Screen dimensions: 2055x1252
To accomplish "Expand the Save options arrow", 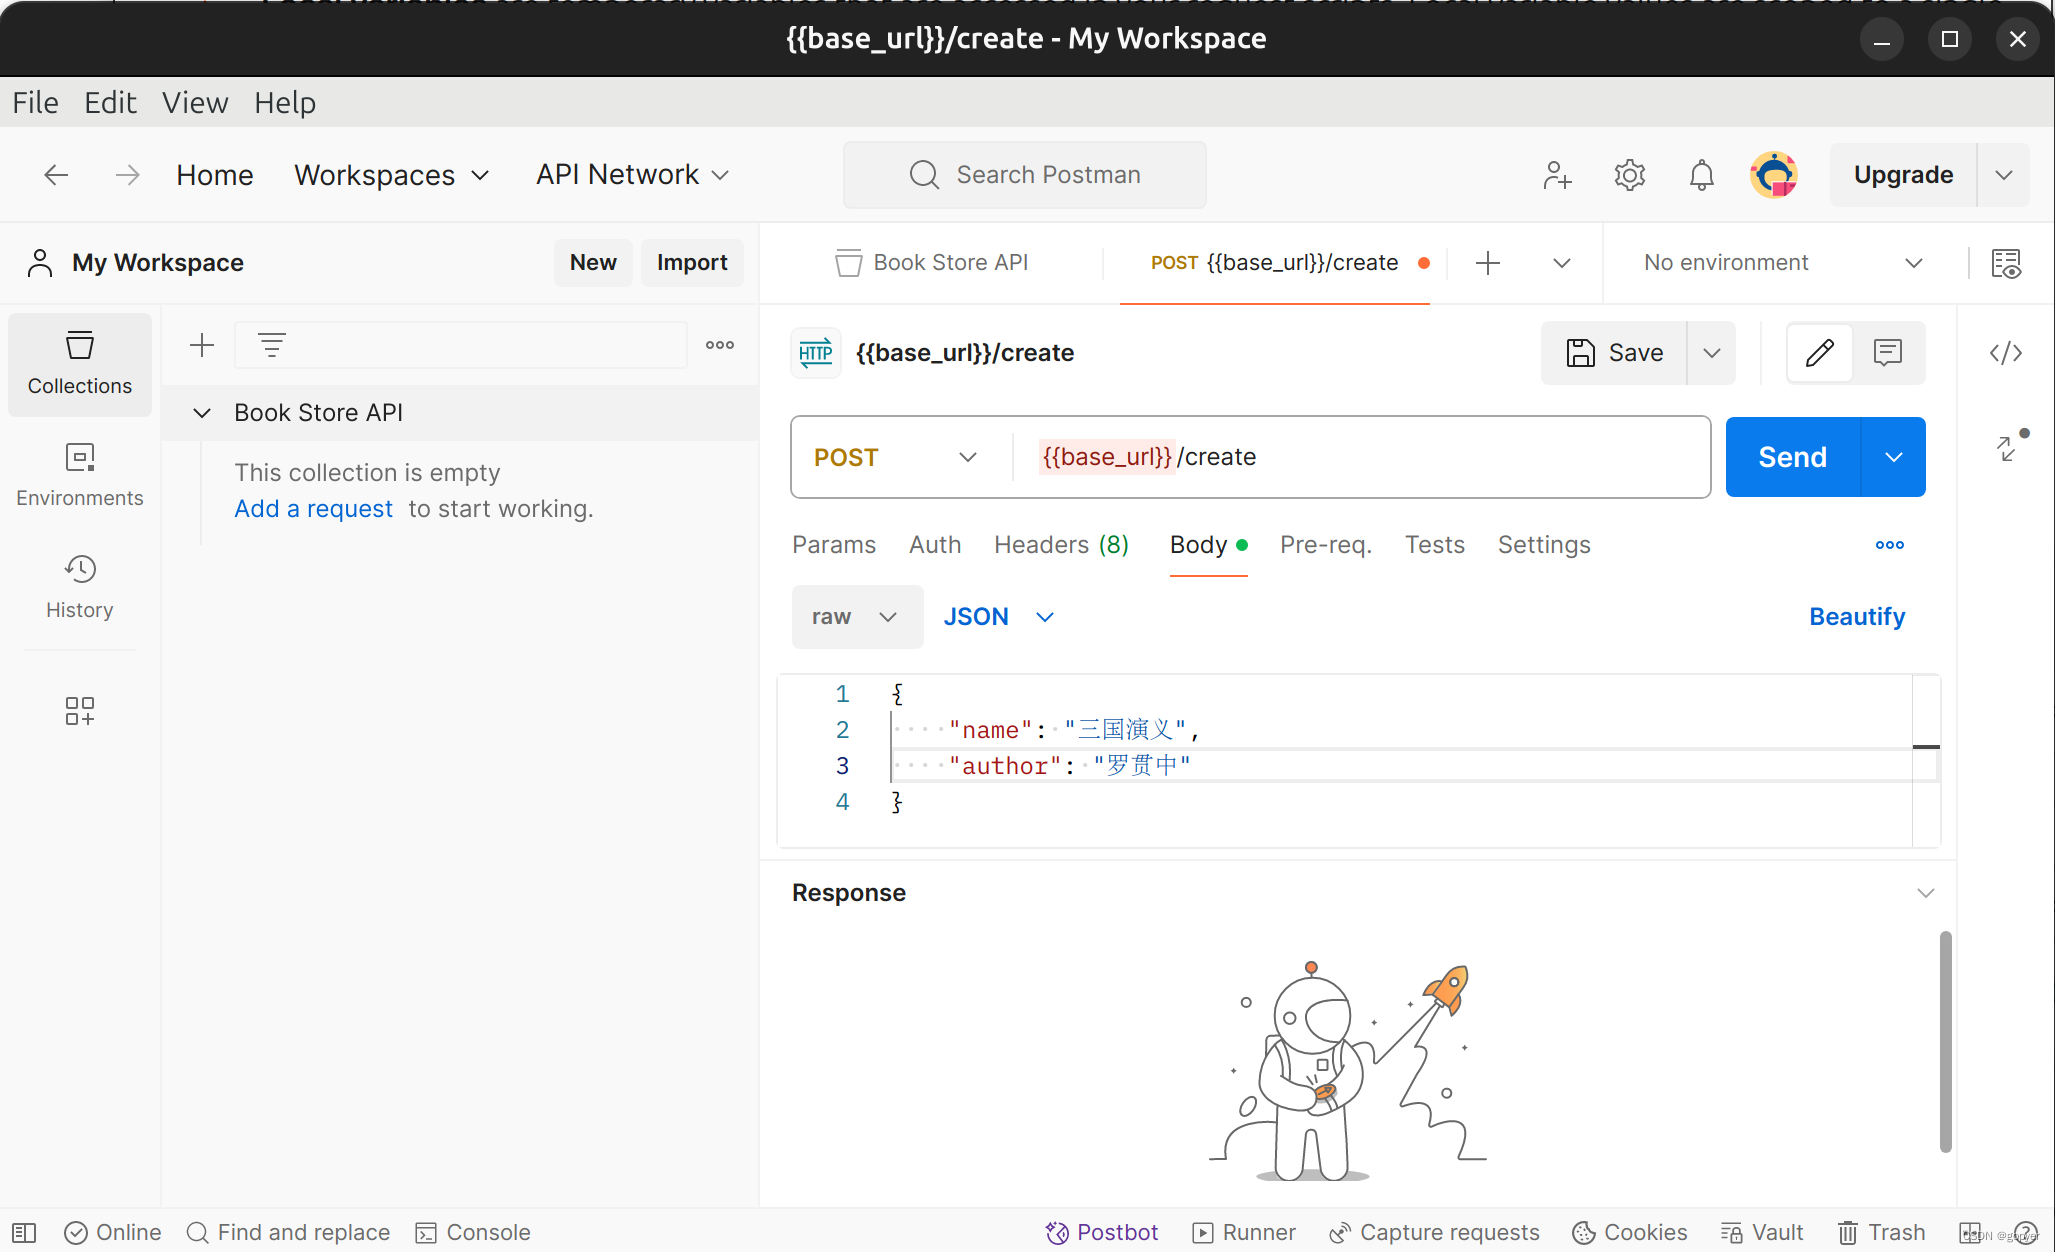I will point(1712,353).
